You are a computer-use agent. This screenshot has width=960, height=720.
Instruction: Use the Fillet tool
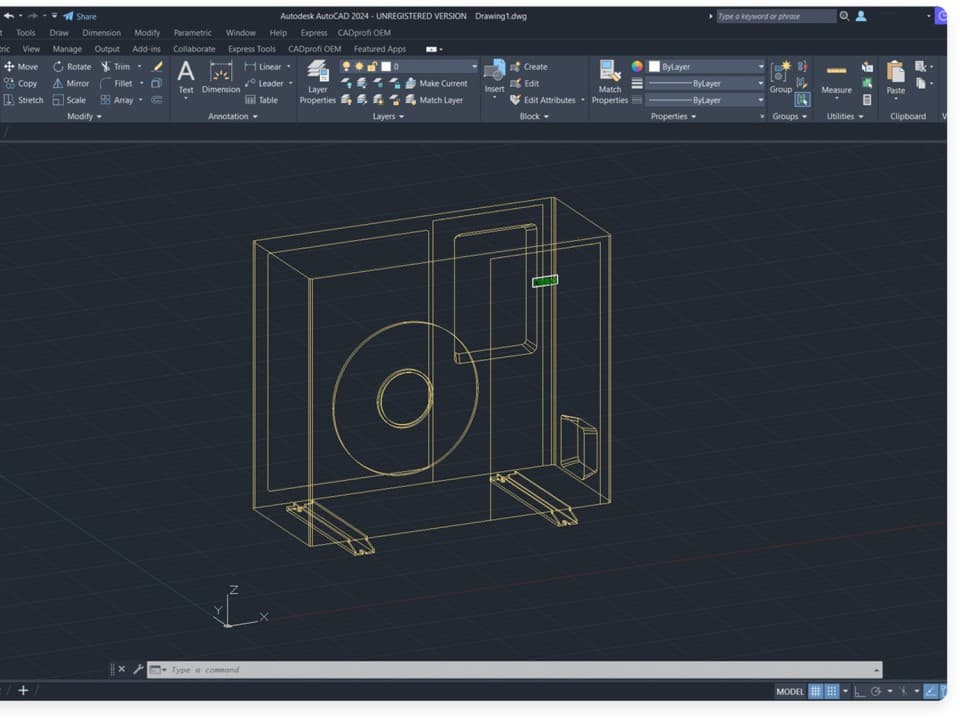coord(119,83)
